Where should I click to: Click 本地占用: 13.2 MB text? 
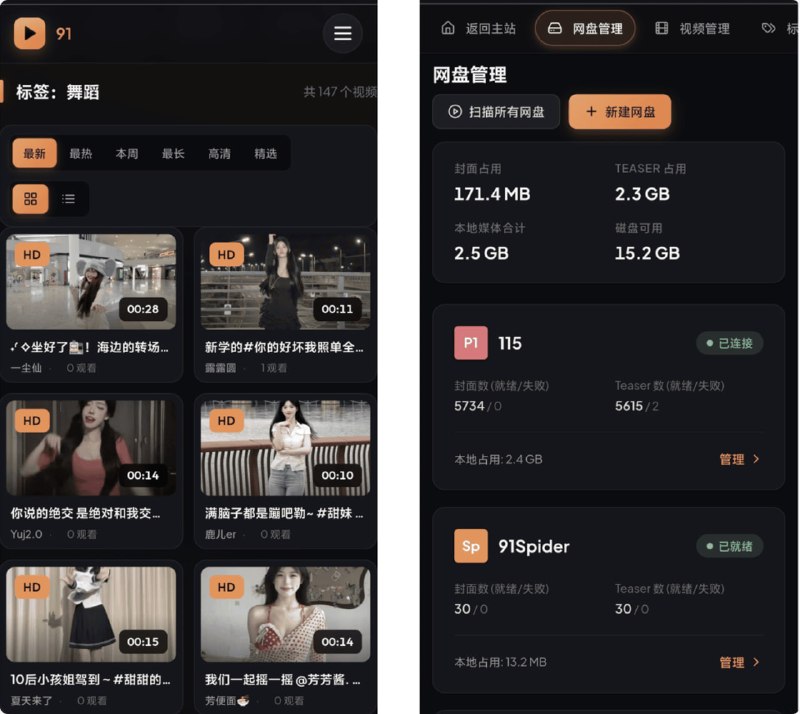click(500, 662)
